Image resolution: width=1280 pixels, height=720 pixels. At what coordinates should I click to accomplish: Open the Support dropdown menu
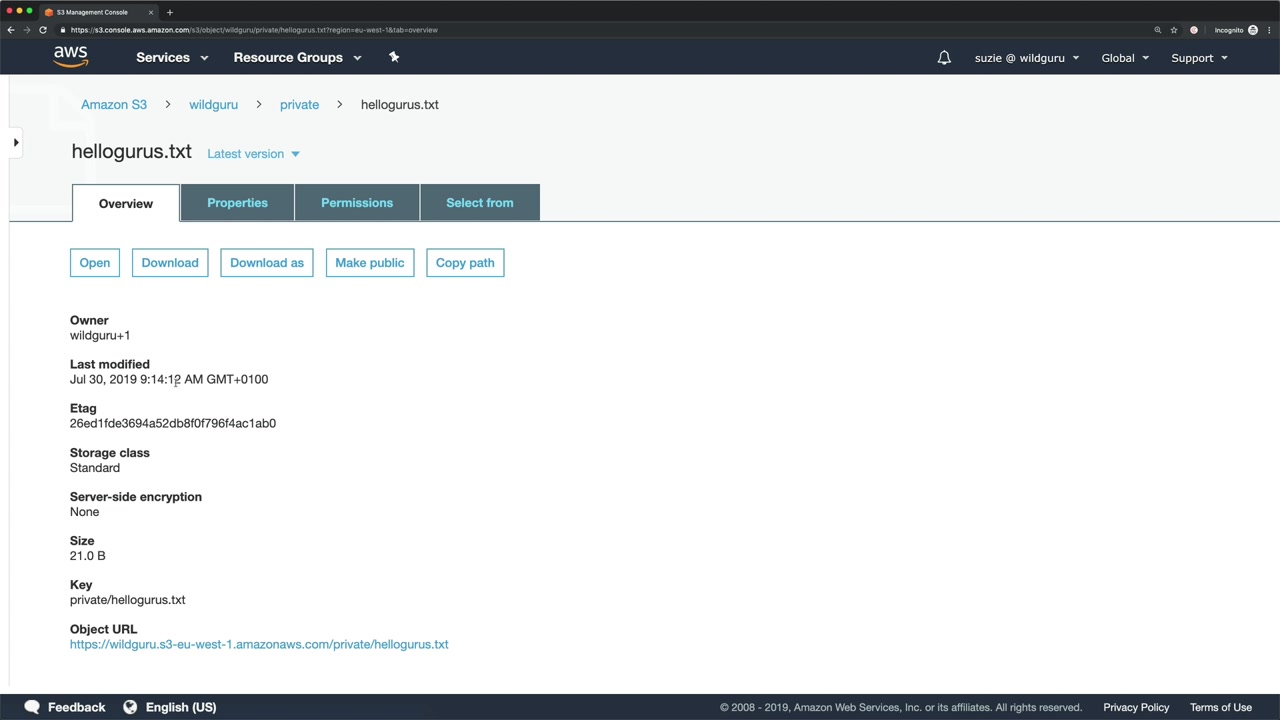1199,58
